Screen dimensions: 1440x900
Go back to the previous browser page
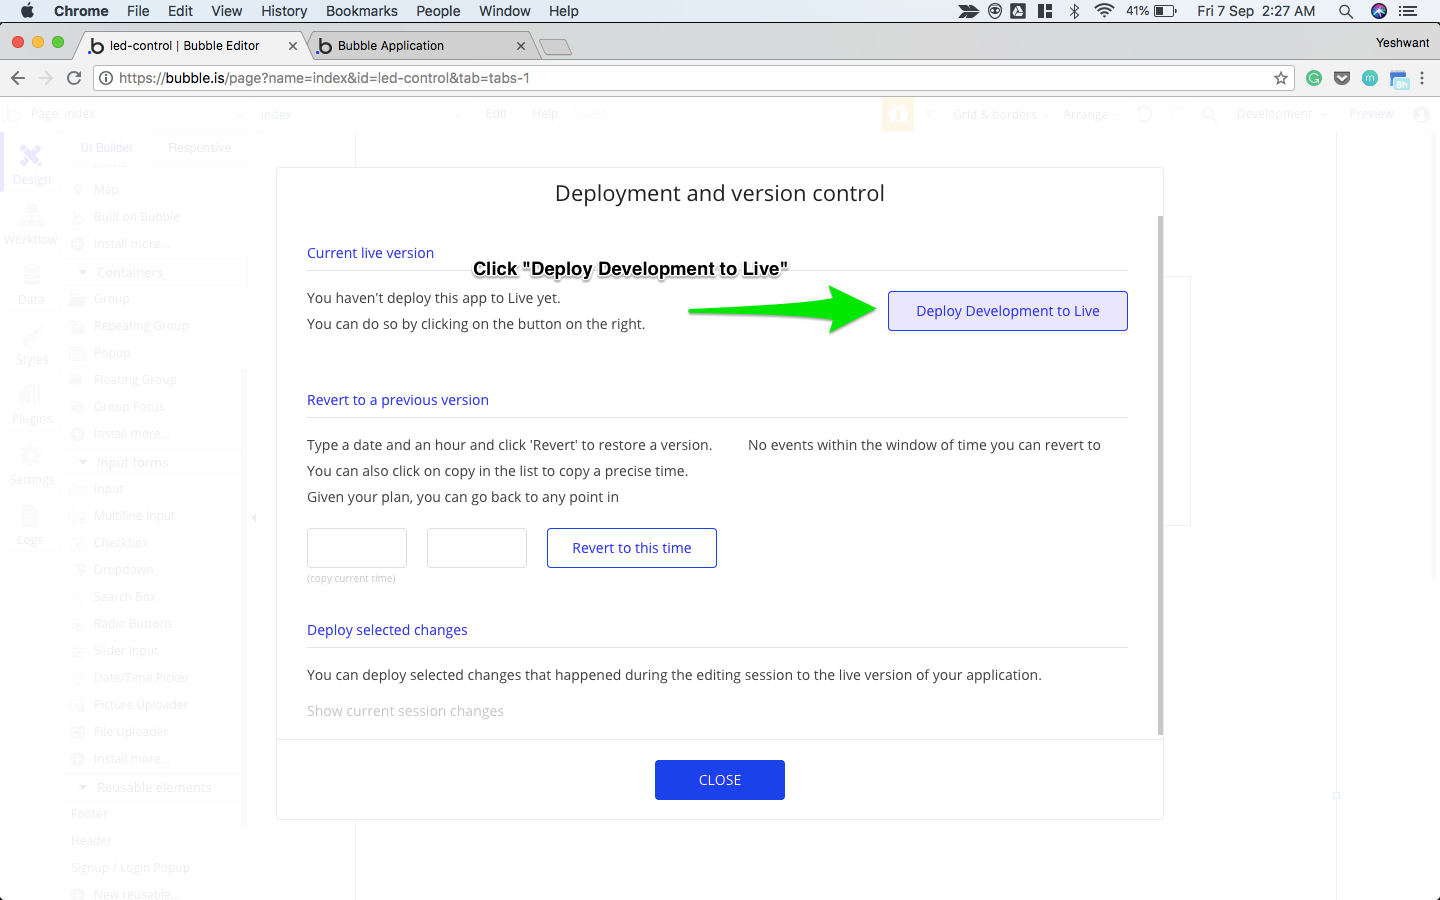coord(18,78)
